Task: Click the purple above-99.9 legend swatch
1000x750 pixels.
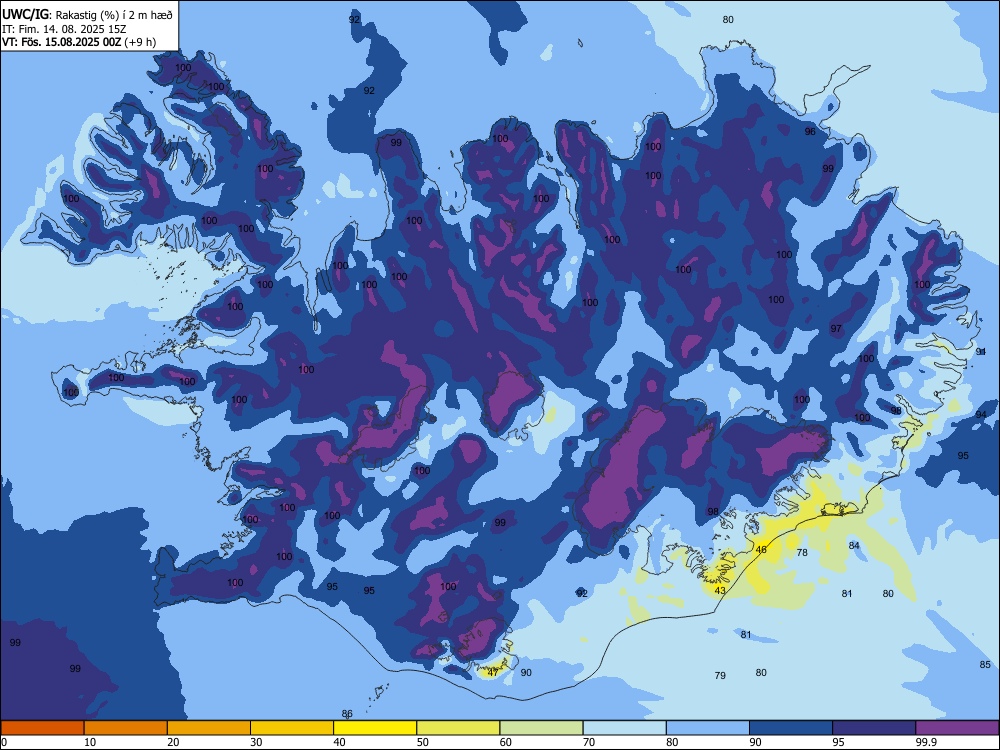Action: [x=958, y=728]
